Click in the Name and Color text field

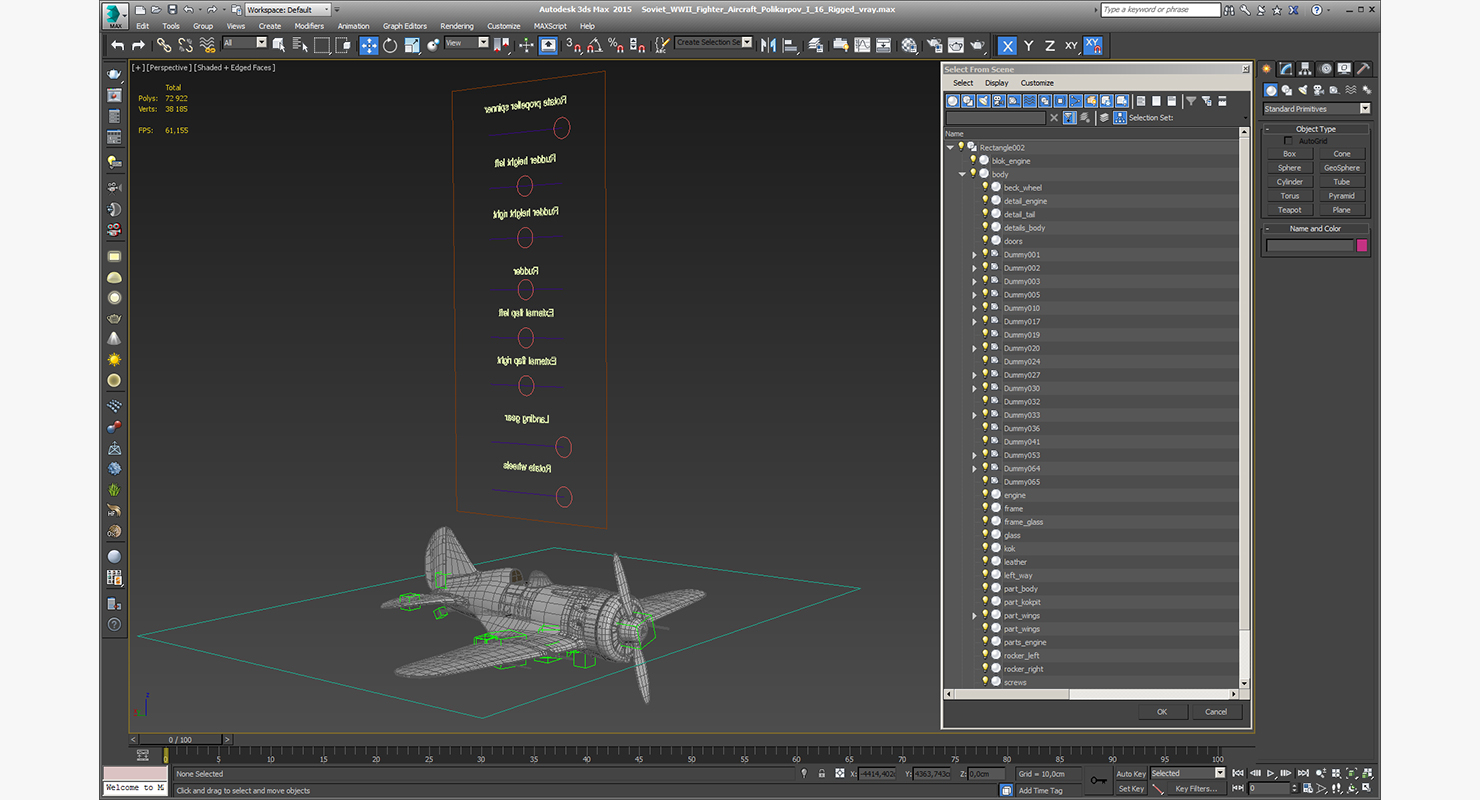point(1309,246)
